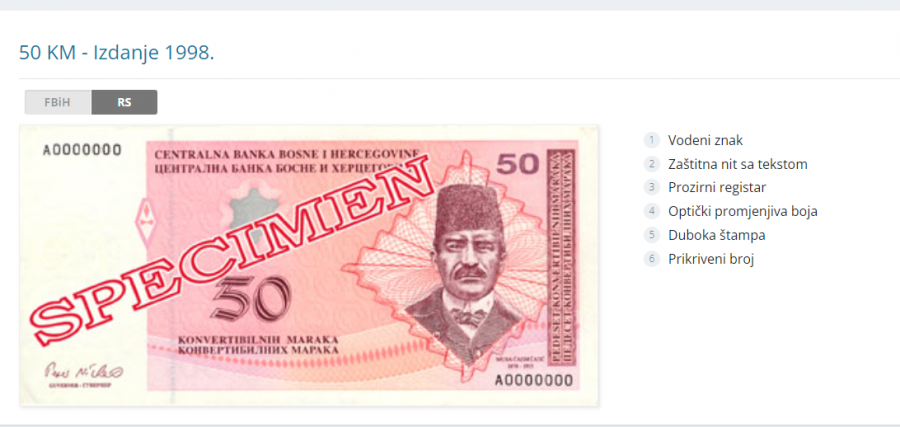The height and width of the screenshot is (427, 900).
Task: Click the purple 50 in banknote's upper corner
Action: (518, 165)
